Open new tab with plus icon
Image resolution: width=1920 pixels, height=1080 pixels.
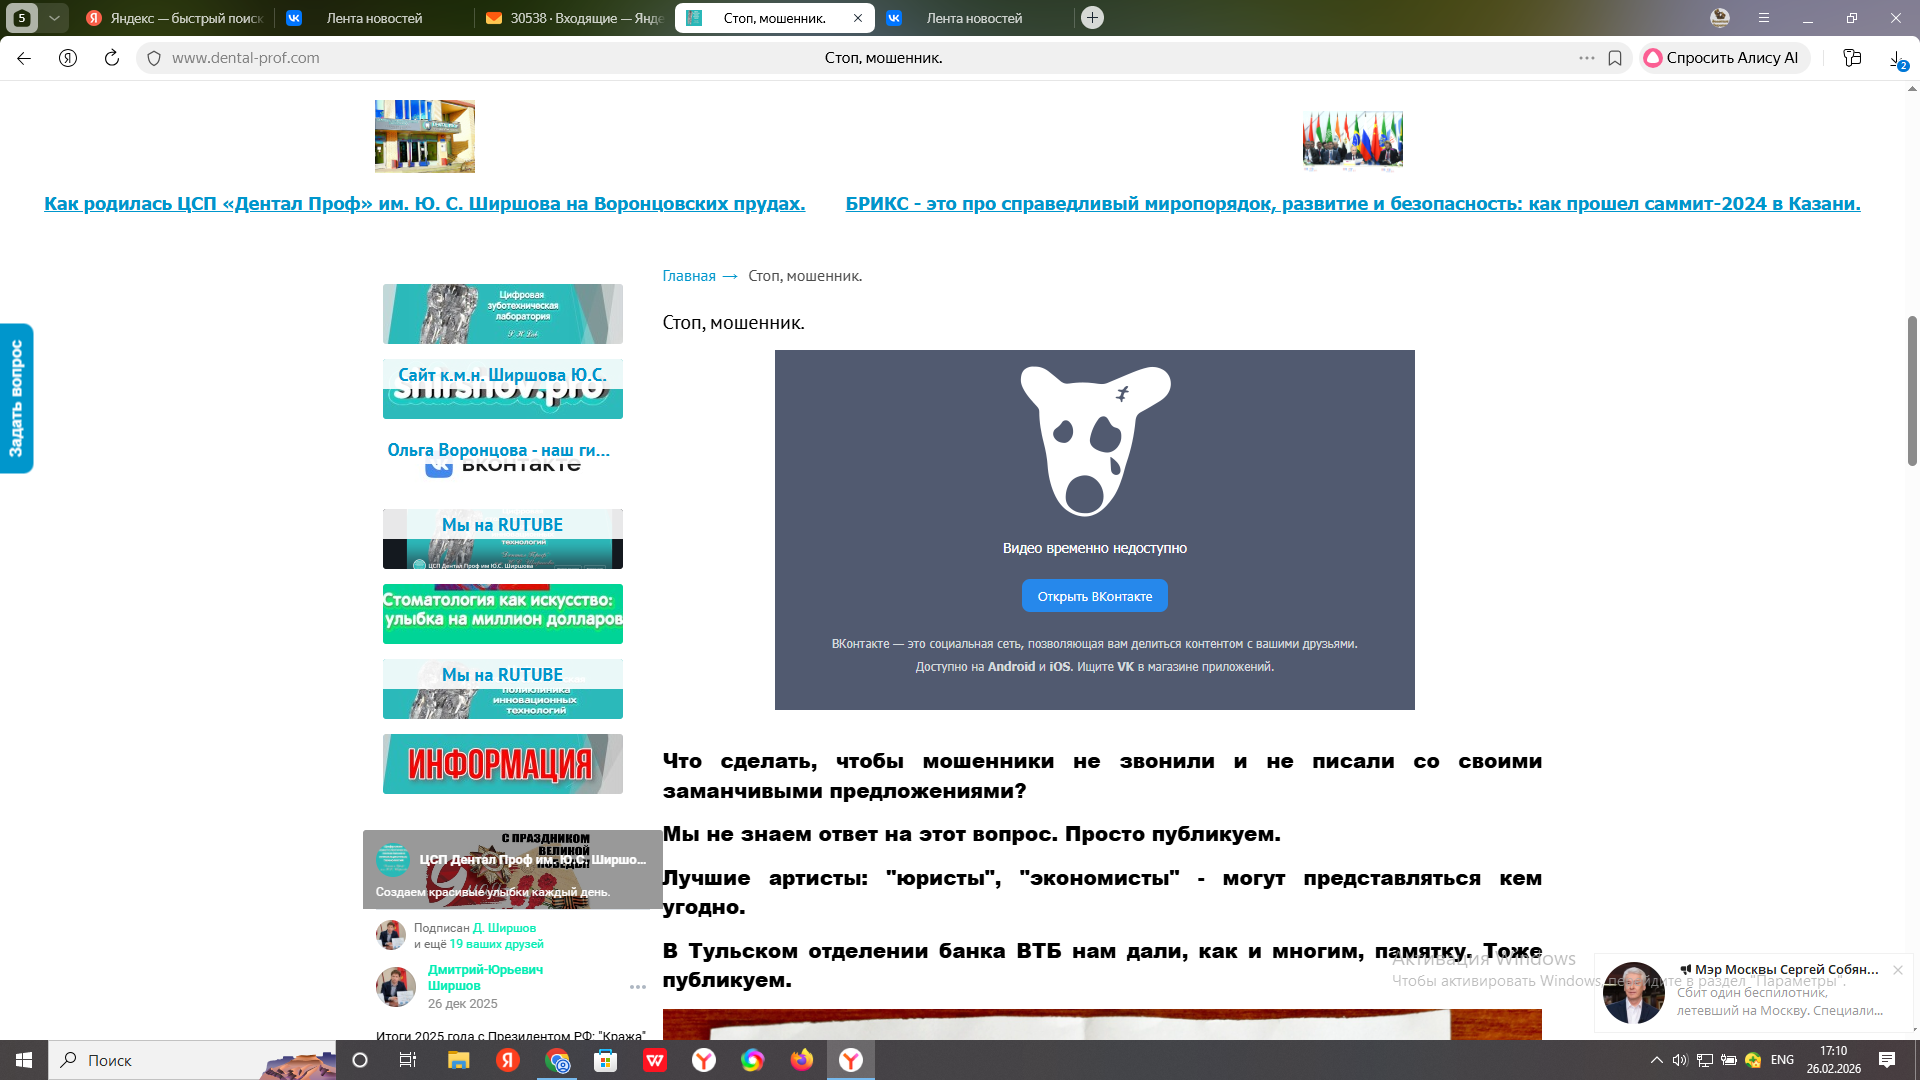tap(1093, 18)
